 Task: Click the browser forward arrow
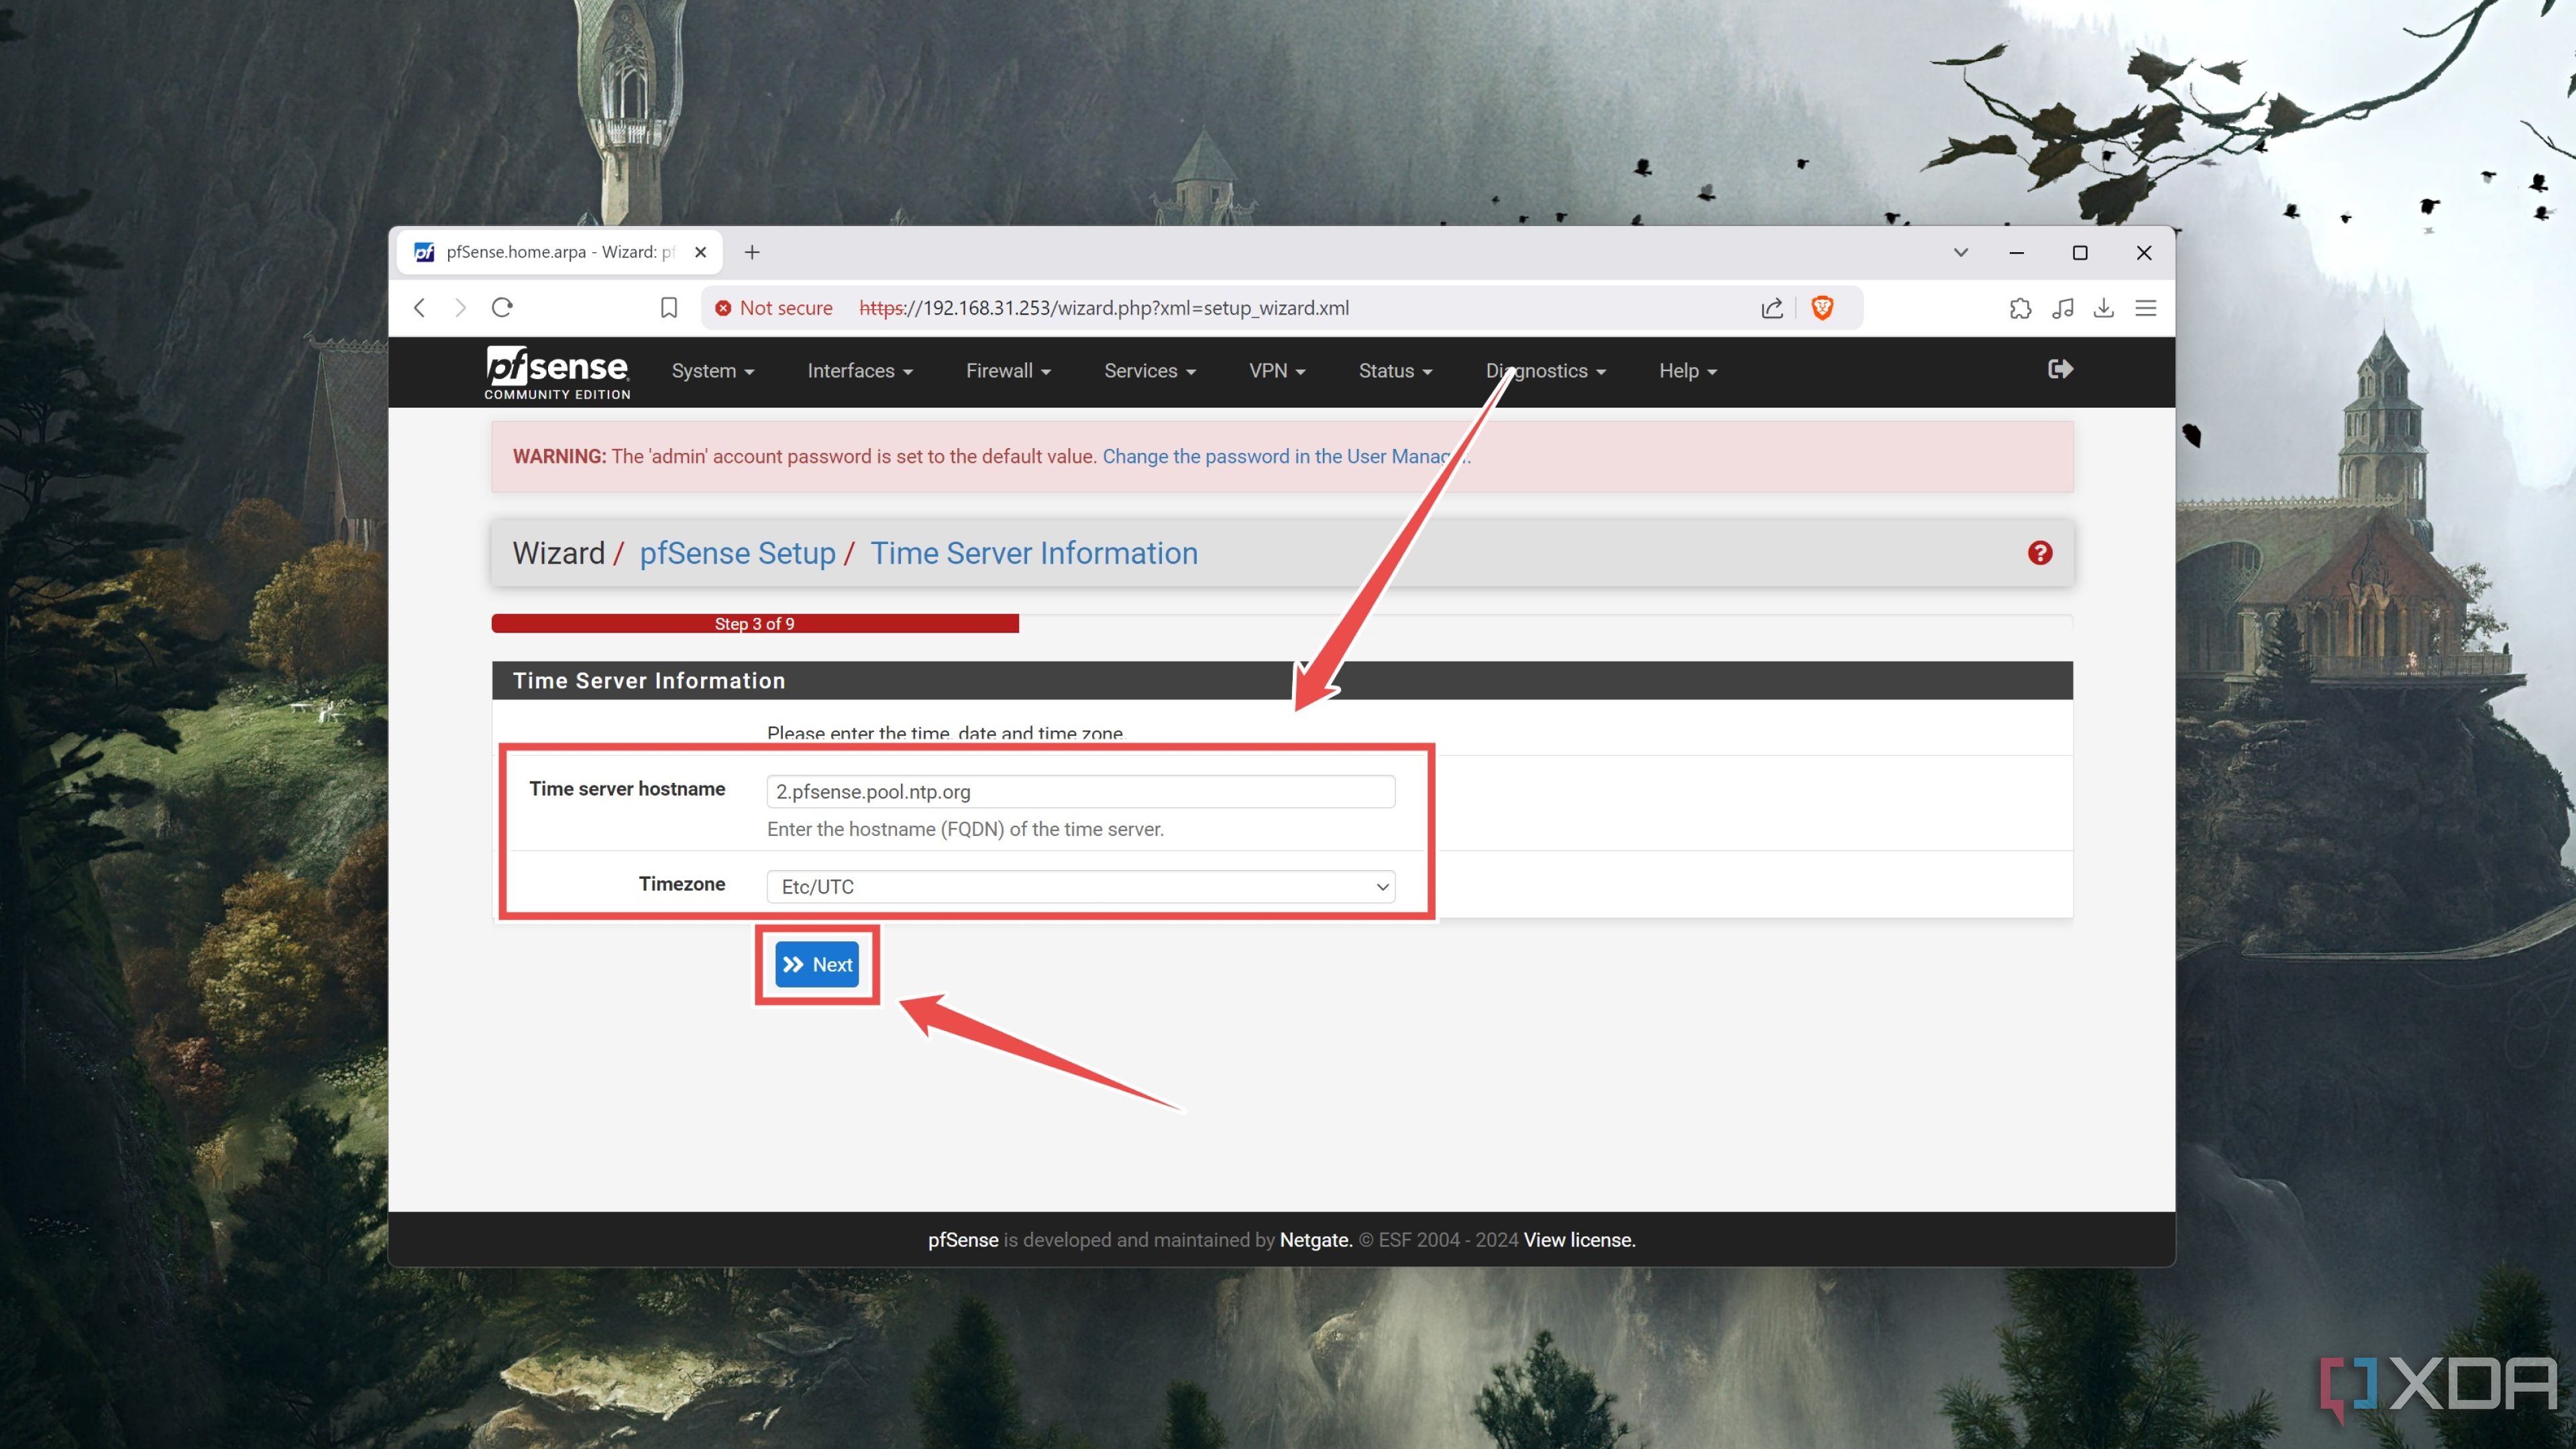point(460,308)
